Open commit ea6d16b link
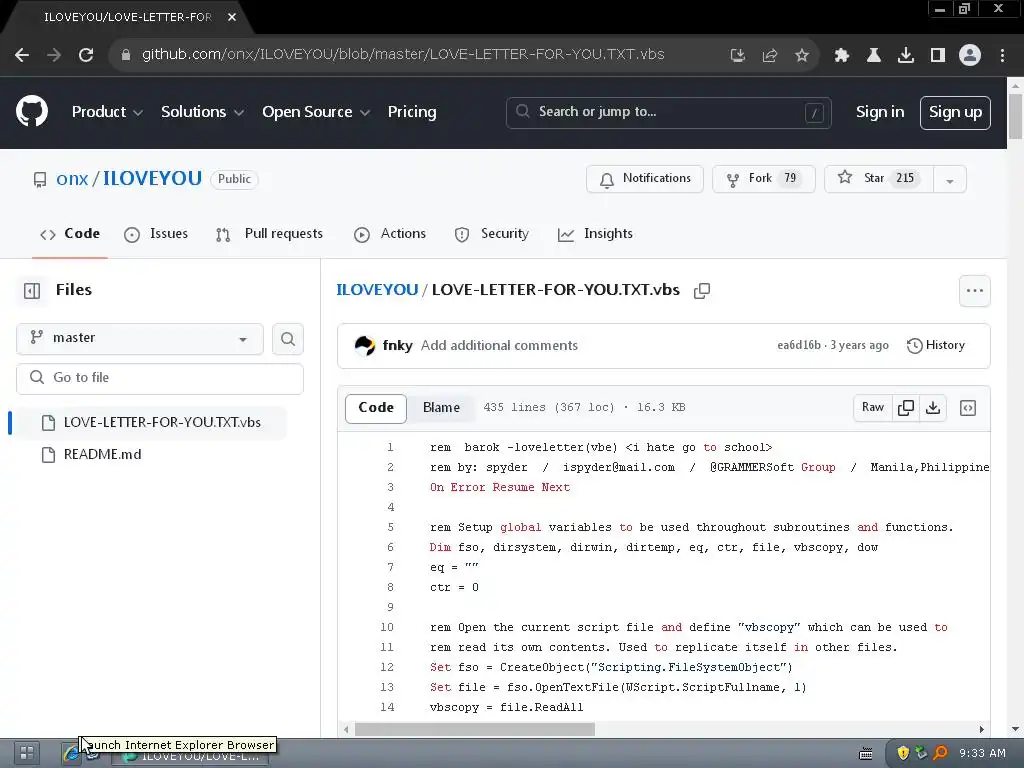1024x768 pixels. tap(799, 345)
